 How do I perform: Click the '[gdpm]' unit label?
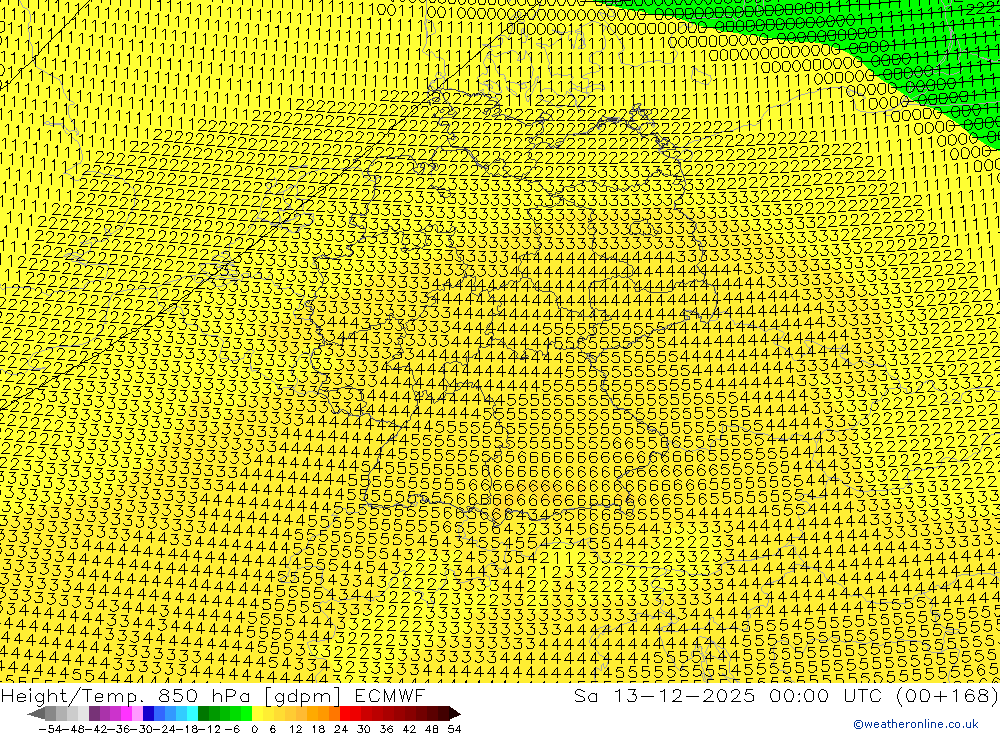point(303,697)
